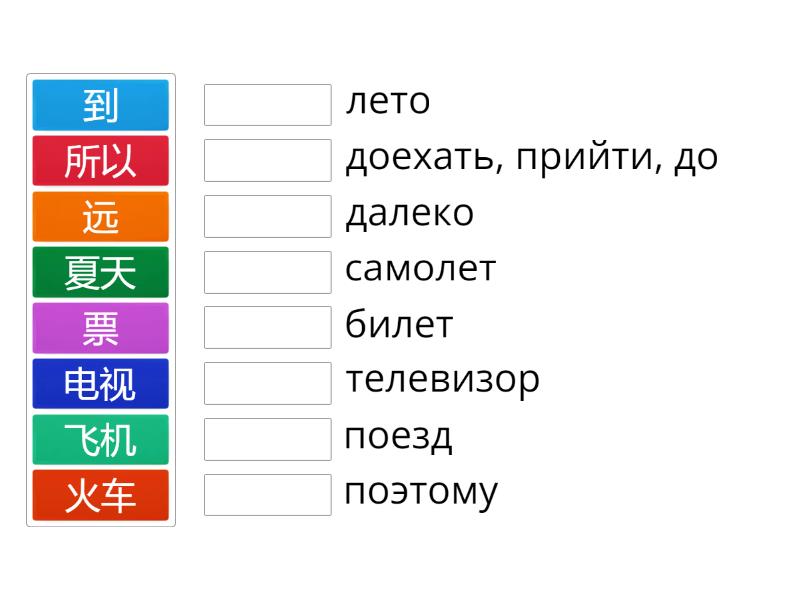This screenshot has width=800, height=600.
Task: Pick the answer slot next to поэтому
Action: point(267,494)
